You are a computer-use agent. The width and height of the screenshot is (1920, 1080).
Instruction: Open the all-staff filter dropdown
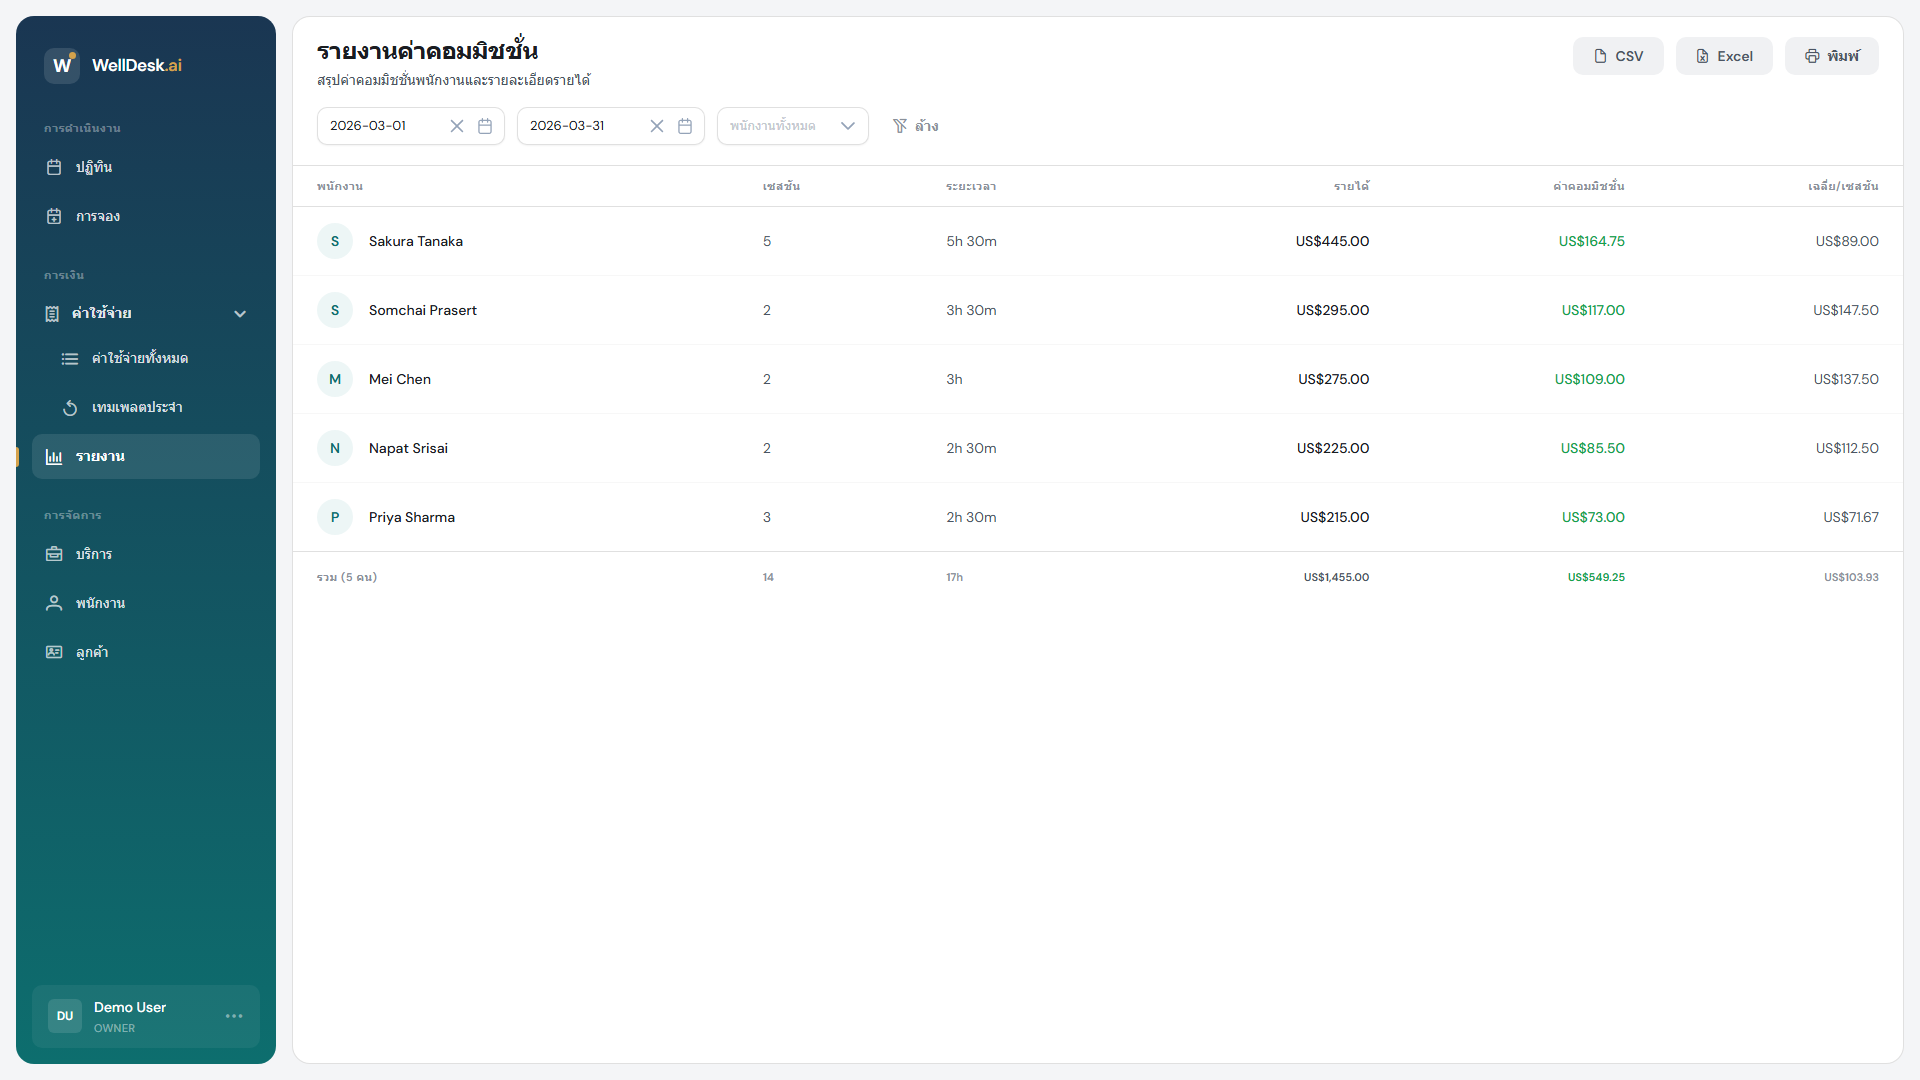tap(792, 126)
